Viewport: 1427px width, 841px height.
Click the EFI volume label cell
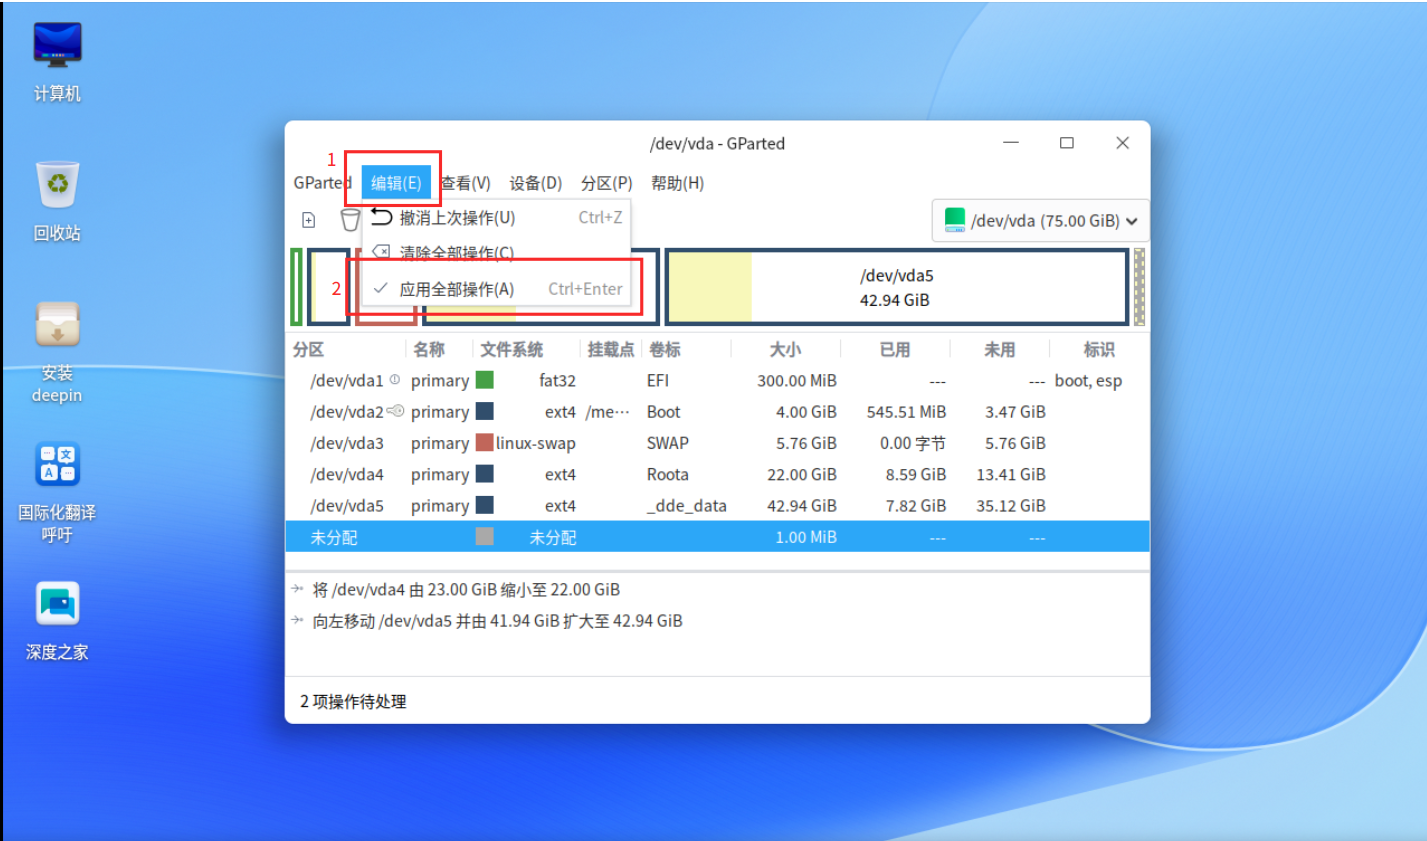[x=657, y=380]
